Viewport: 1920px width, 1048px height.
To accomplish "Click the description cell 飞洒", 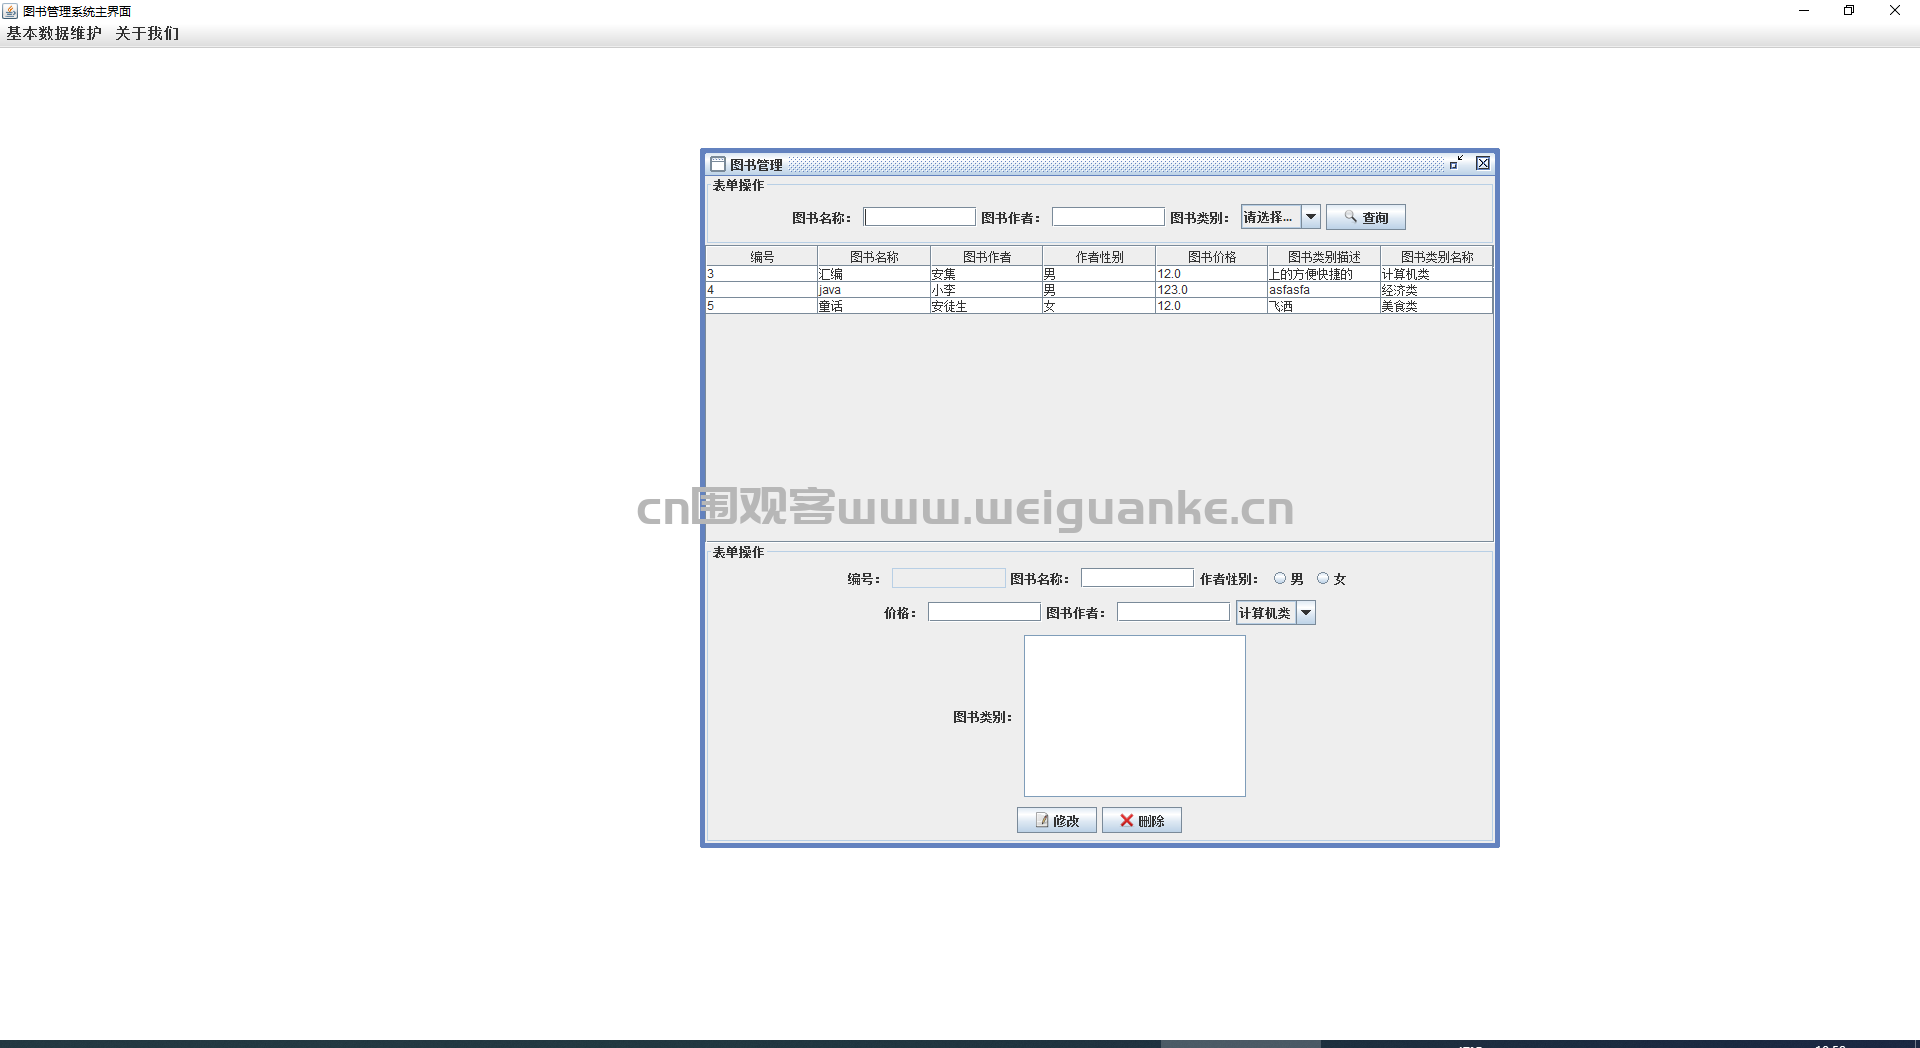I will coord(1324,305).
